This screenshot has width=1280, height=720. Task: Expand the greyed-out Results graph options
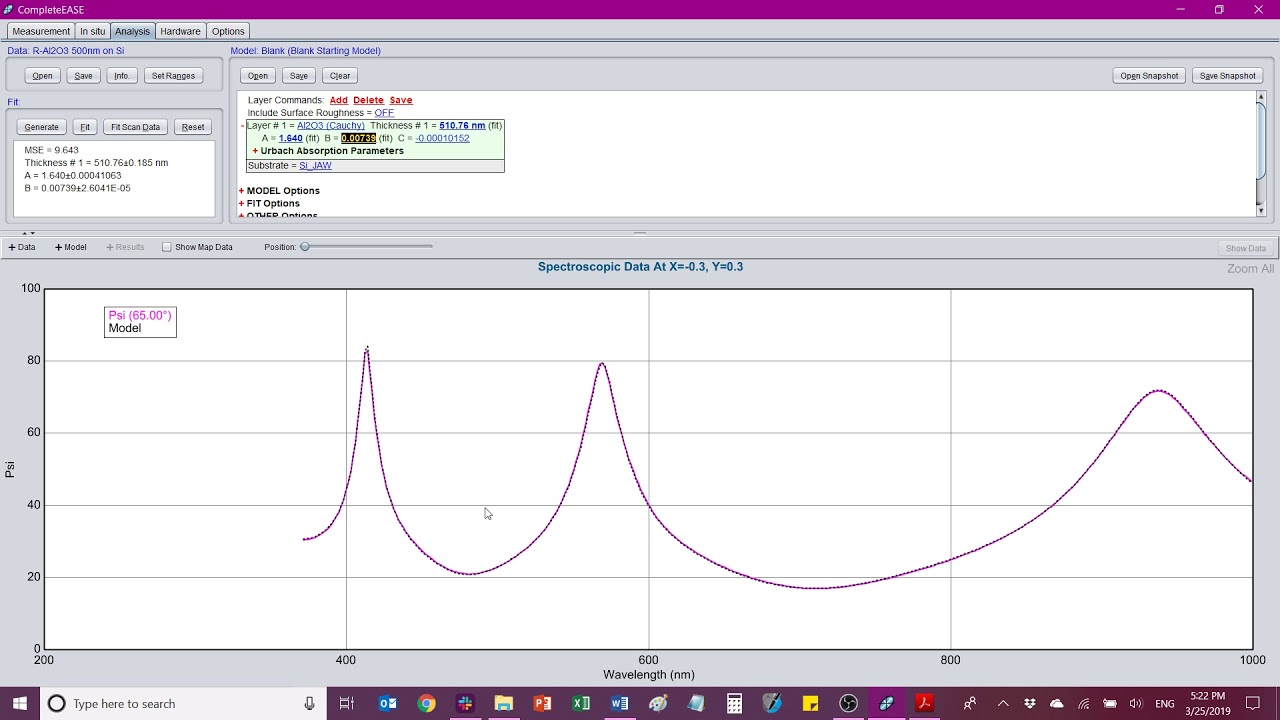click(125, 247)
